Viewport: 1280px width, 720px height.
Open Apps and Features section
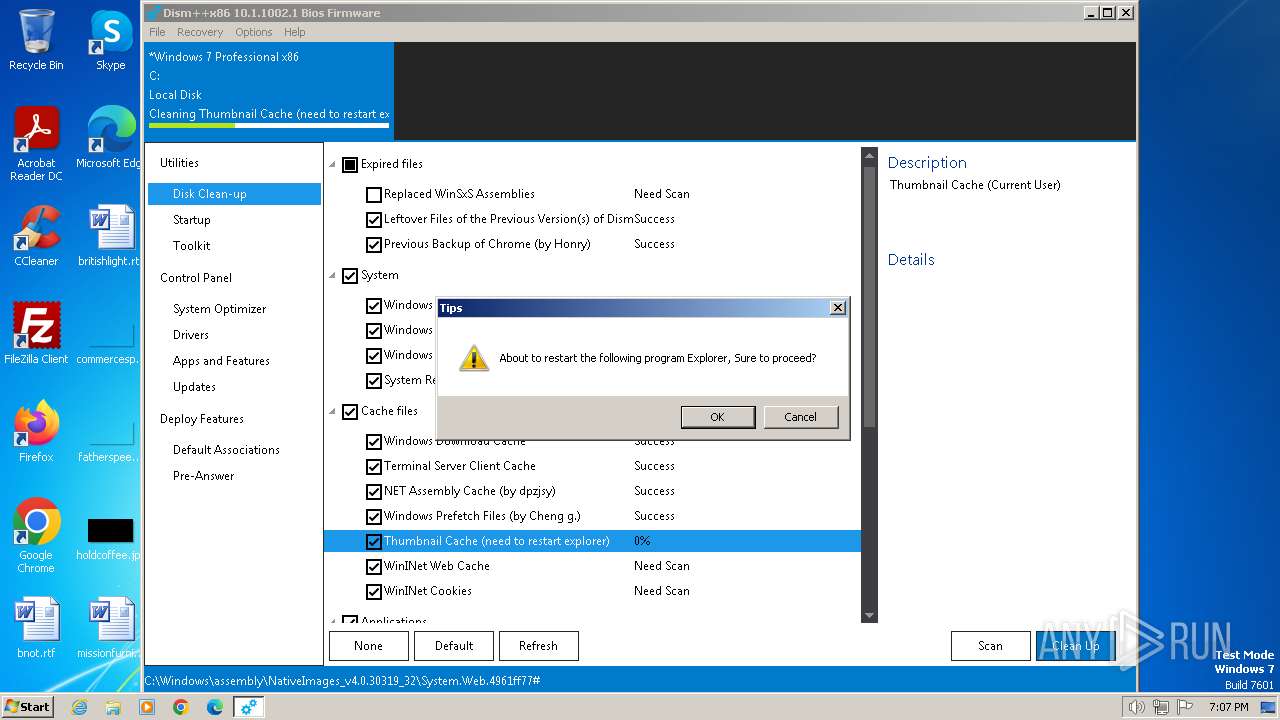(x=221, y=361)
